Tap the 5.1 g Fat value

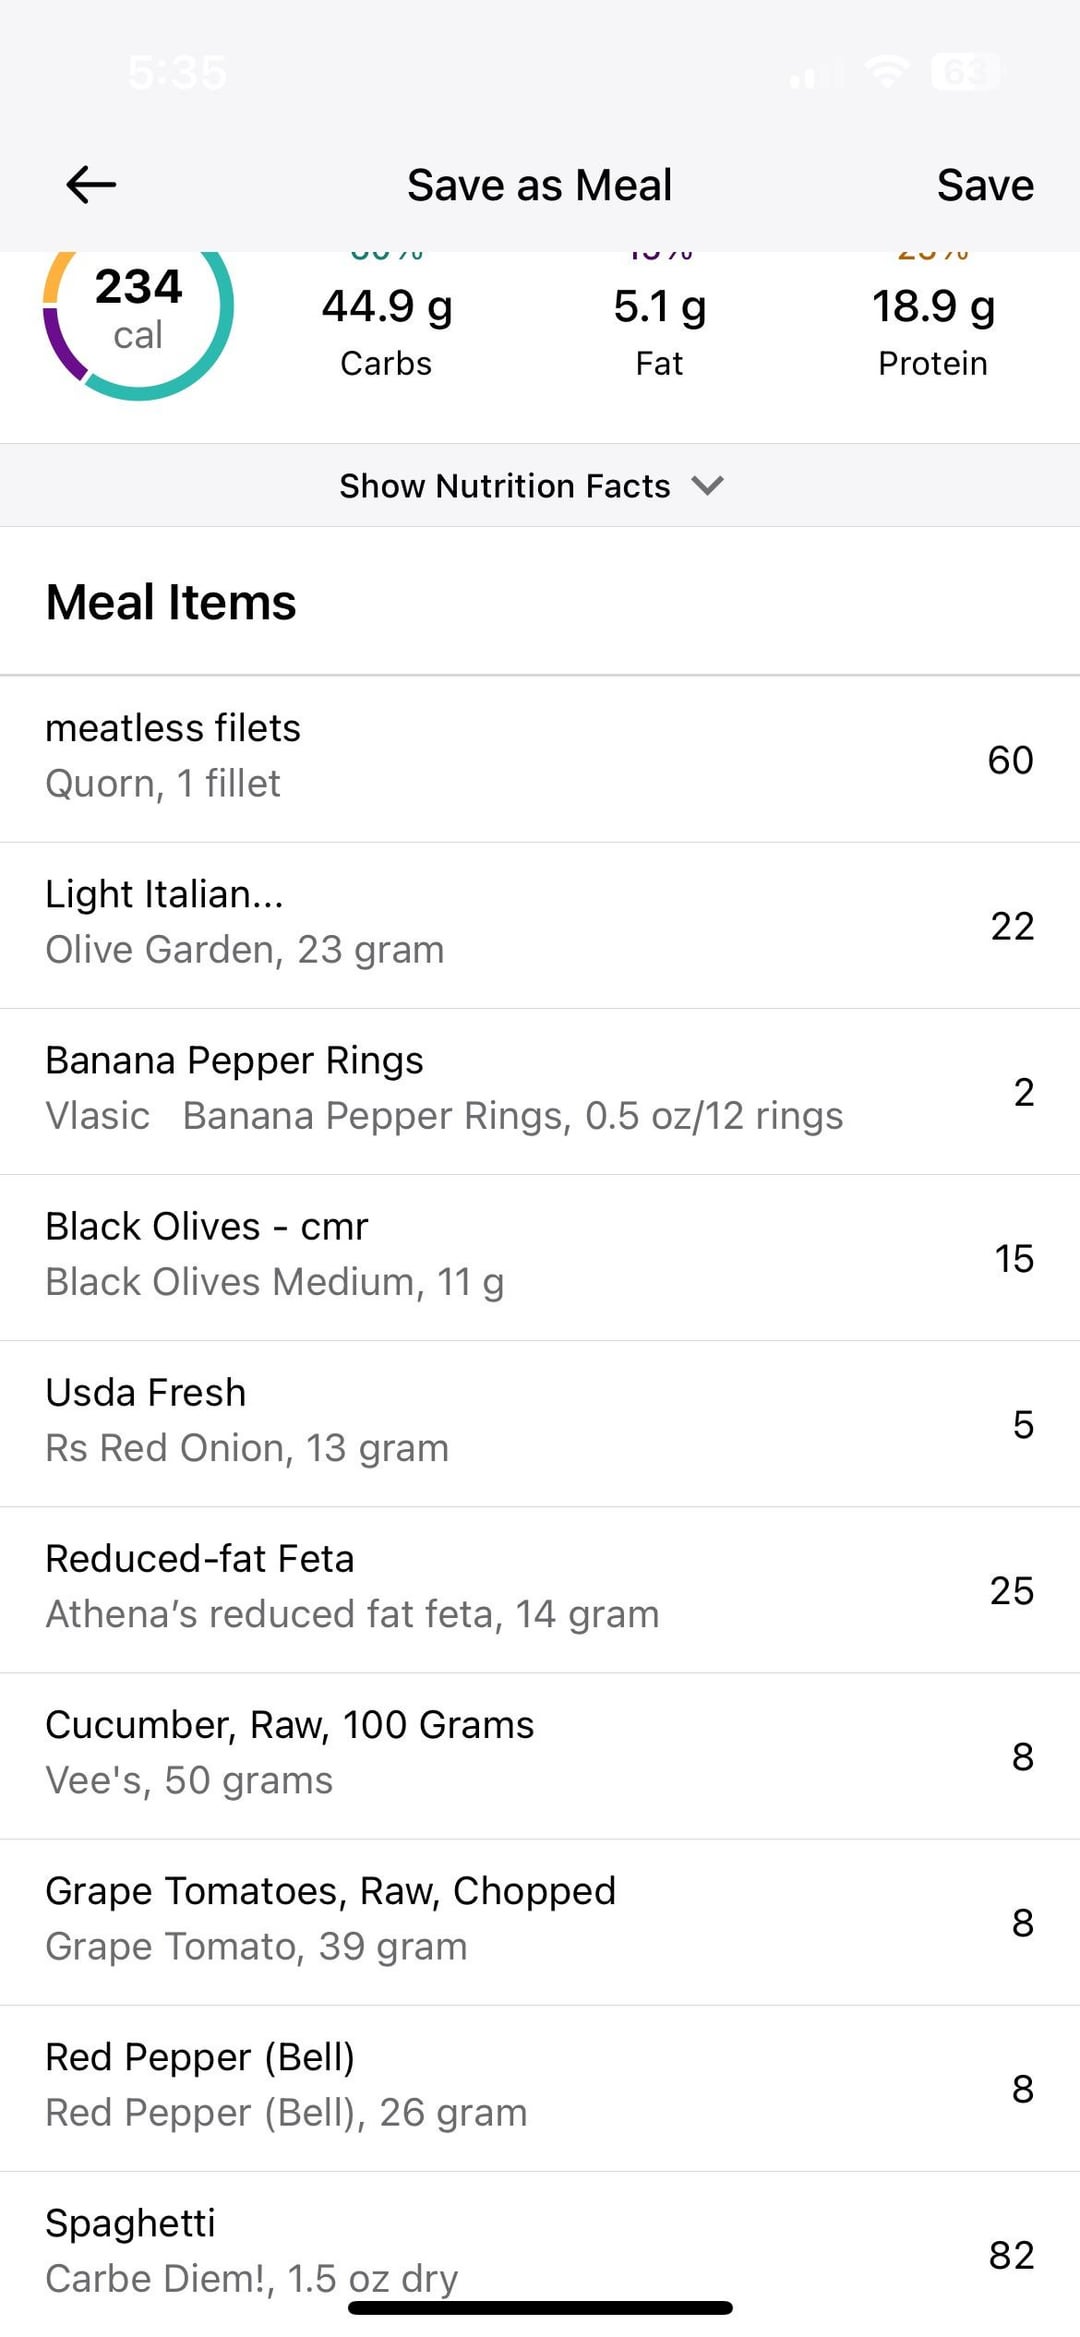click(660, 306)
